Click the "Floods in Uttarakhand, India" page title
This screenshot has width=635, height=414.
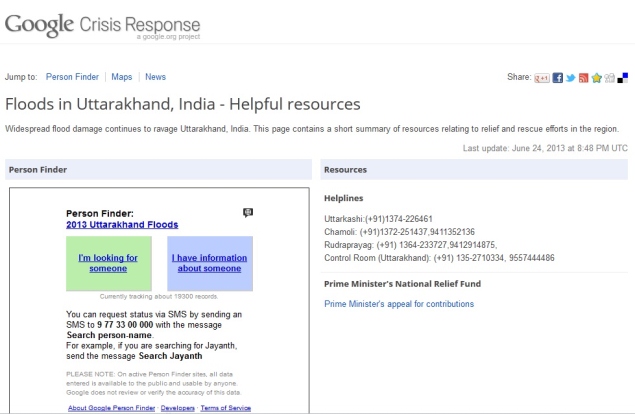[183, 104]
